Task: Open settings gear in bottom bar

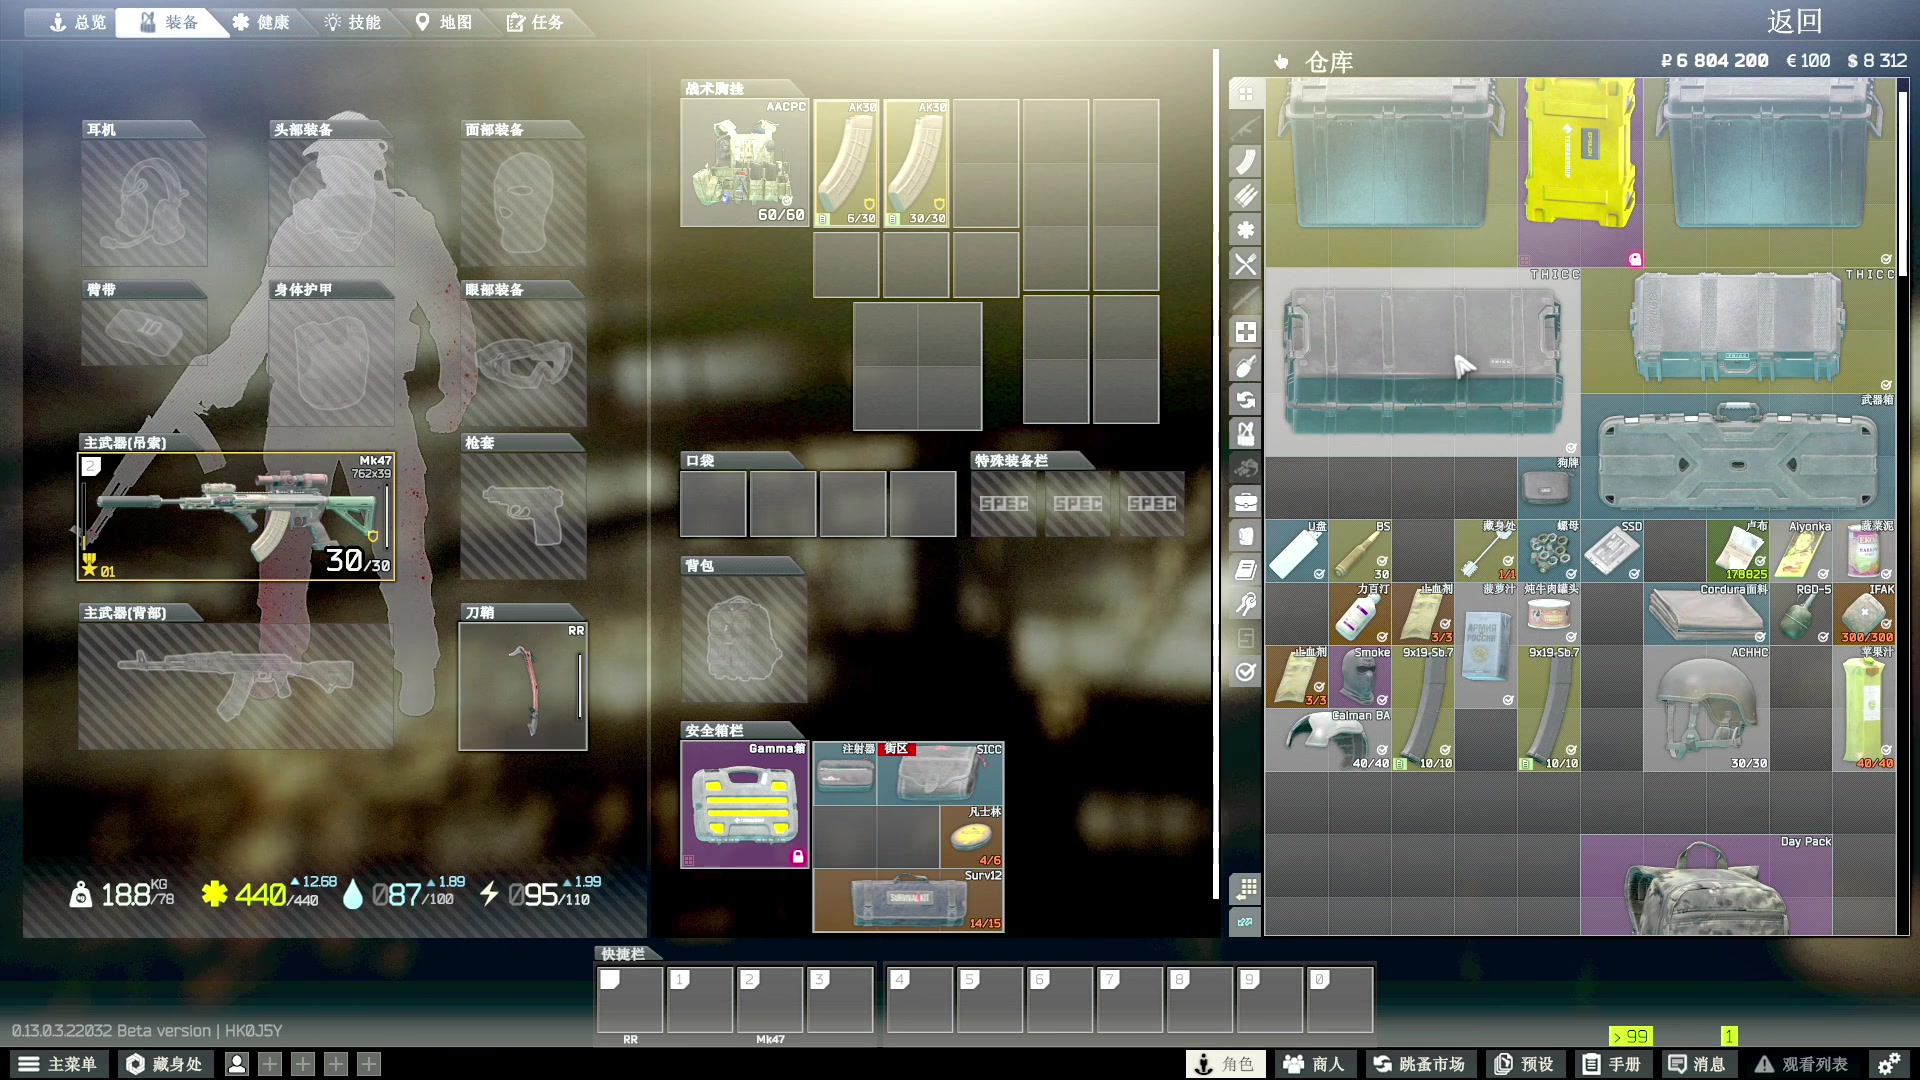Action: [x=1889, y=1064]
